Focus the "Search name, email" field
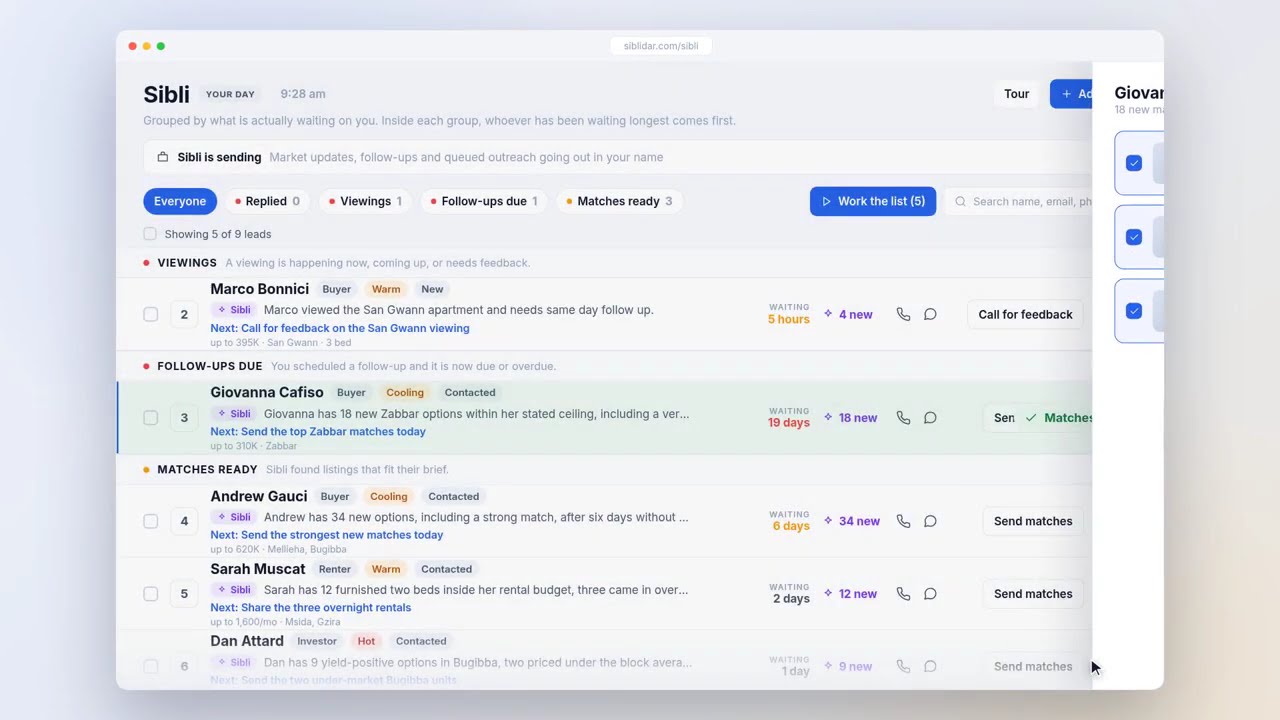The image size is (1280, 720). (x=1018, y=201)
